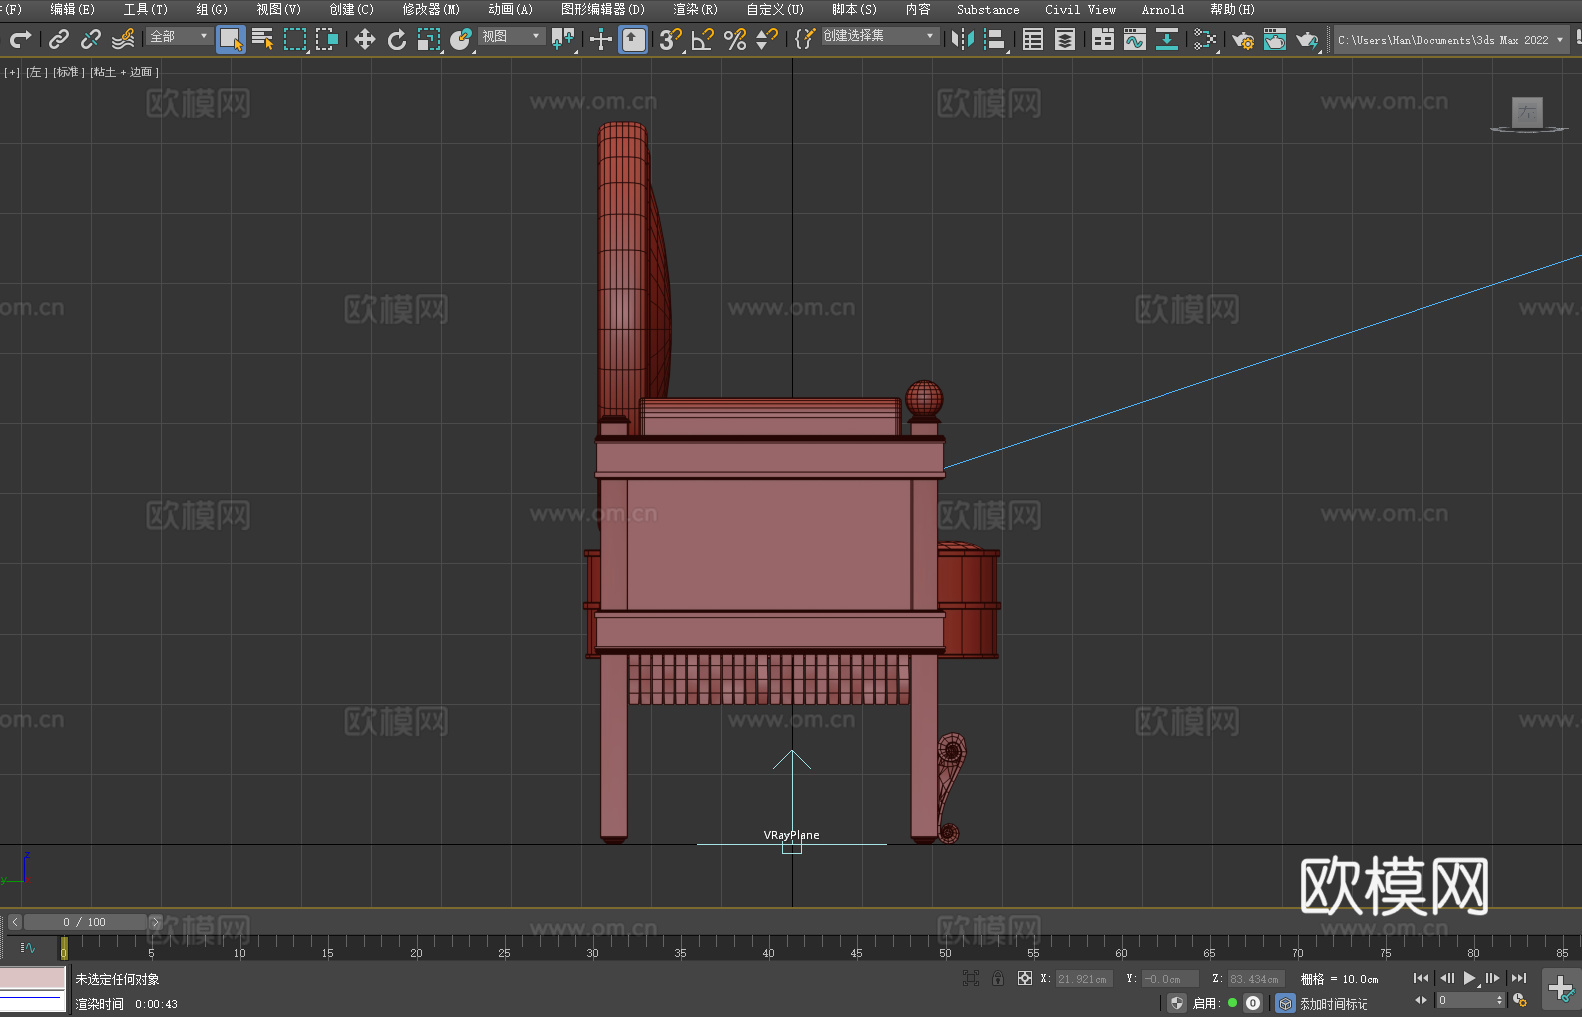Activate the Select Object tool
The image size is (1582, 1017).
click(x=231, y=39)
